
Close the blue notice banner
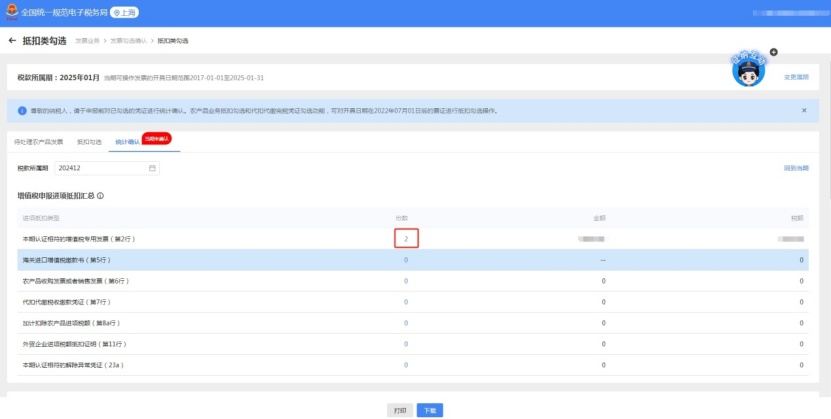804,110
